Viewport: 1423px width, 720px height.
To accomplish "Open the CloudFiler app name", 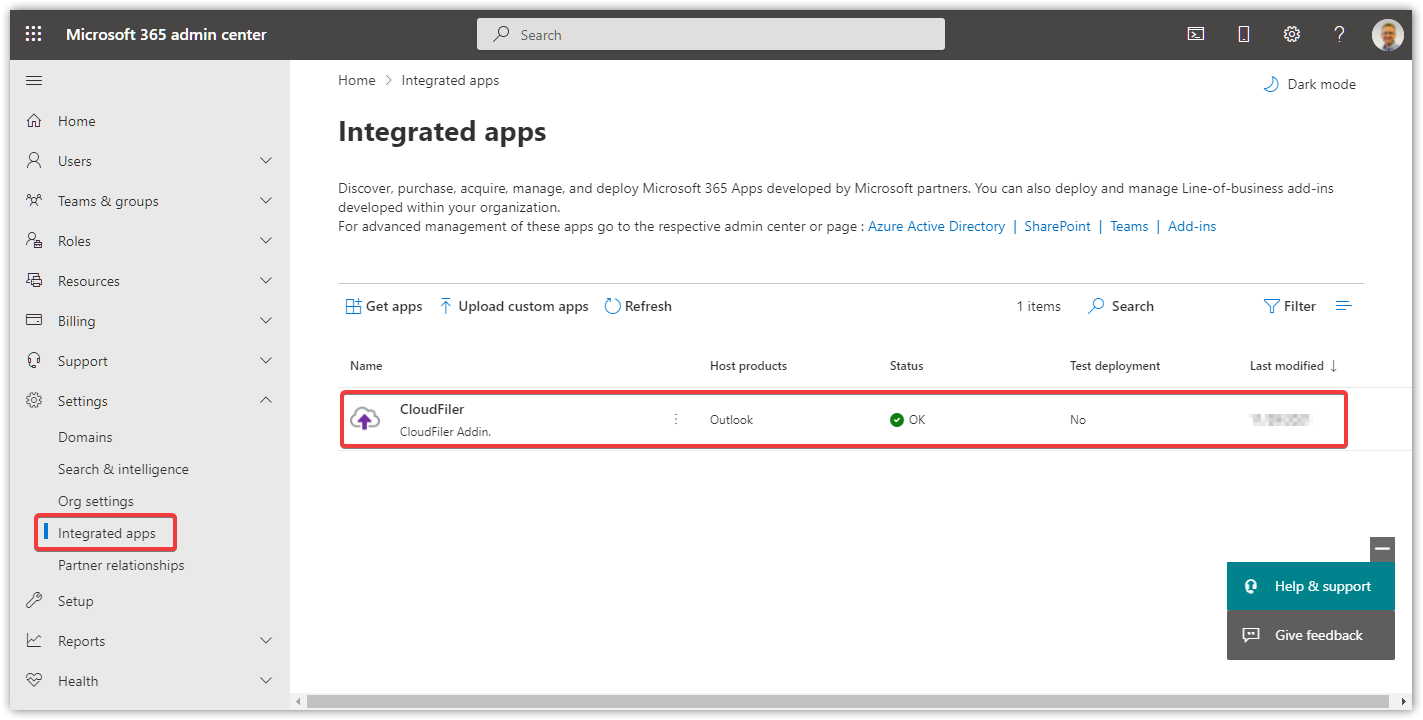I will pyautogui.click(x=432, y=409).
